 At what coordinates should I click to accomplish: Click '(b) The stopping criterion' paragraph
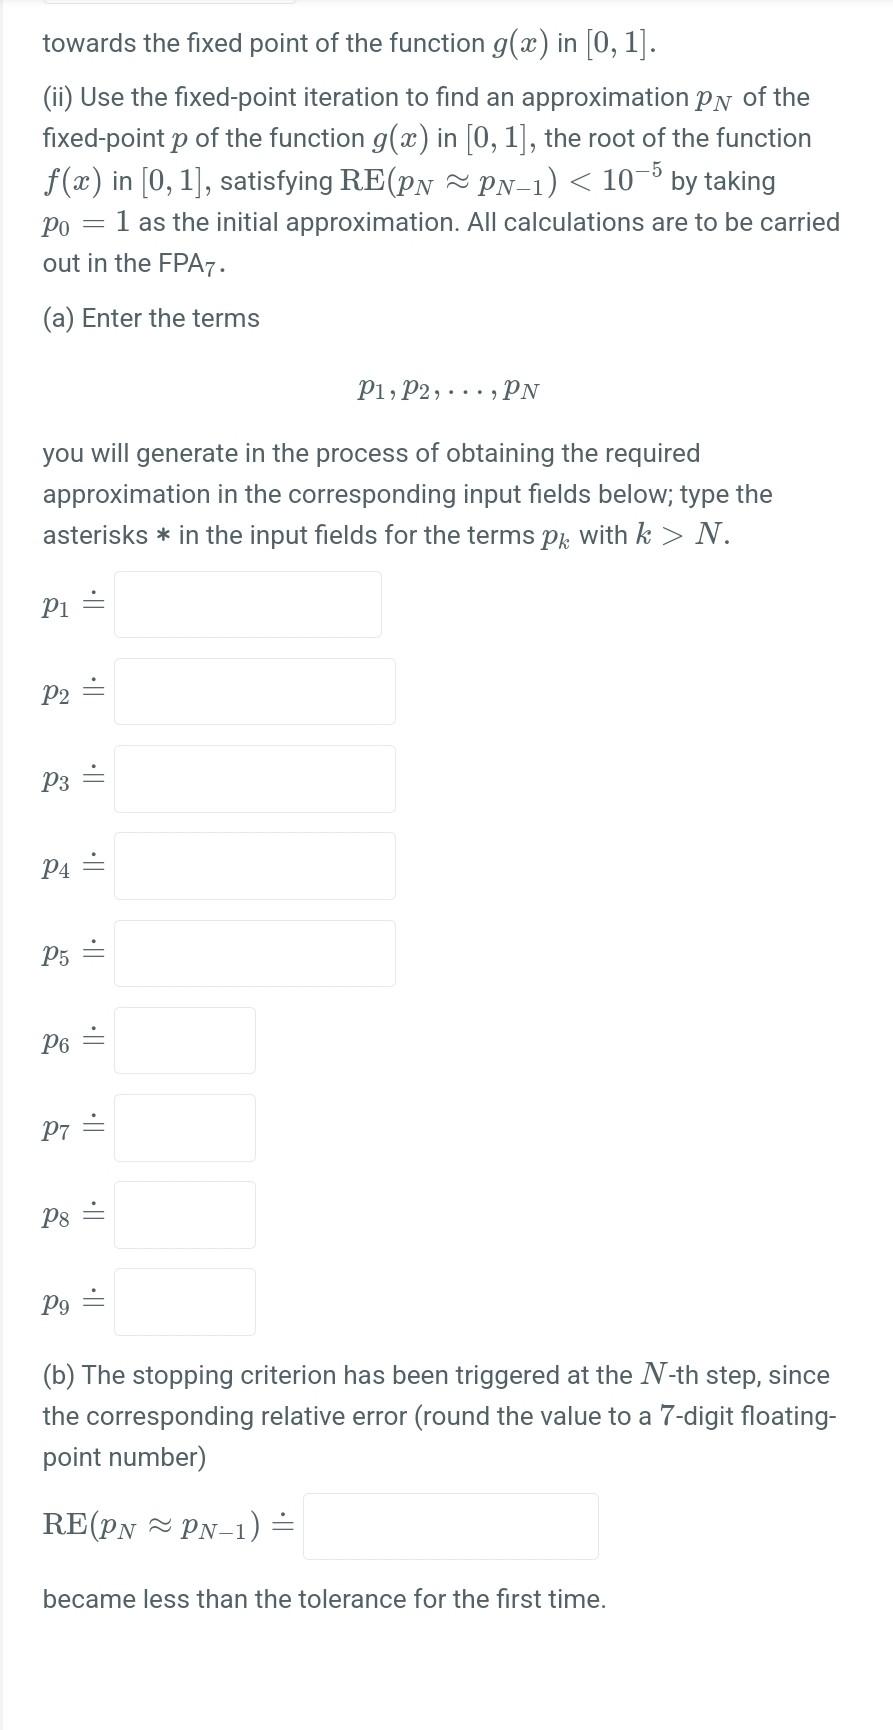point(440,1416)
